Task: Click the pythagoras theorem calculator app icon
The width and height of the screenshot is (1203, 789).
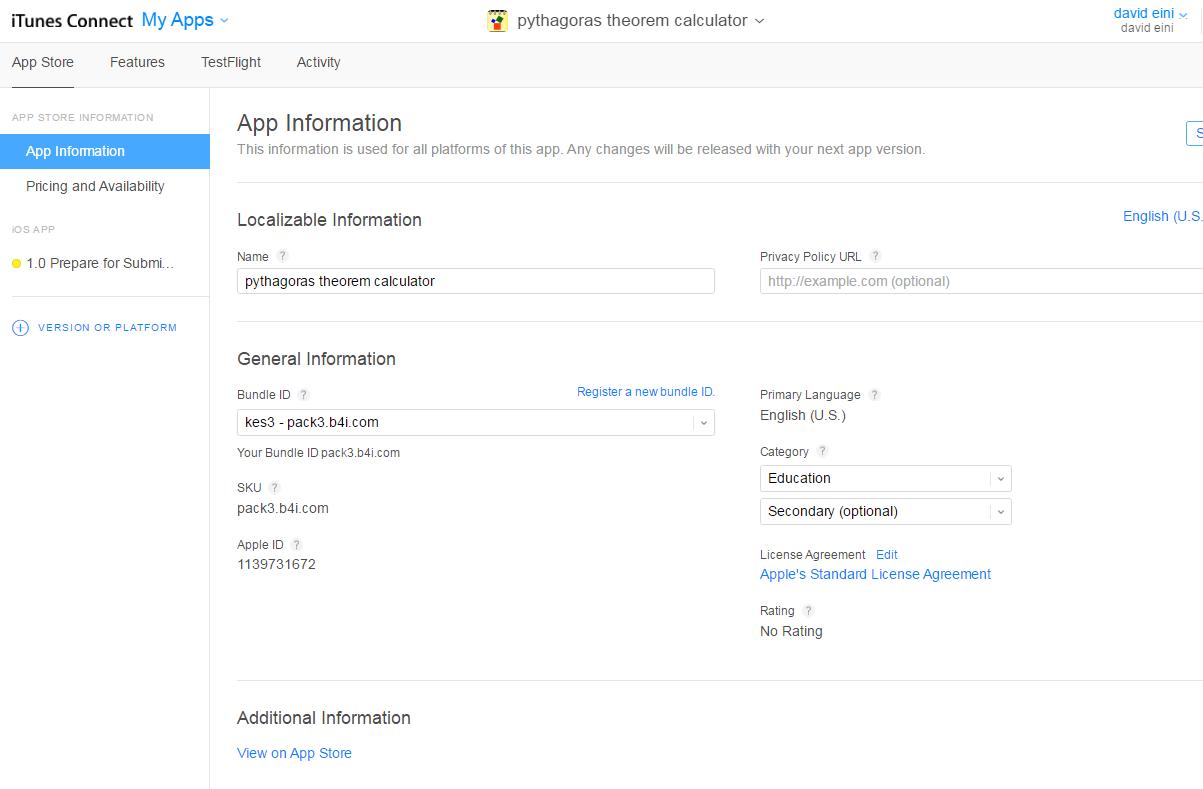Action: tap(497, 21)
